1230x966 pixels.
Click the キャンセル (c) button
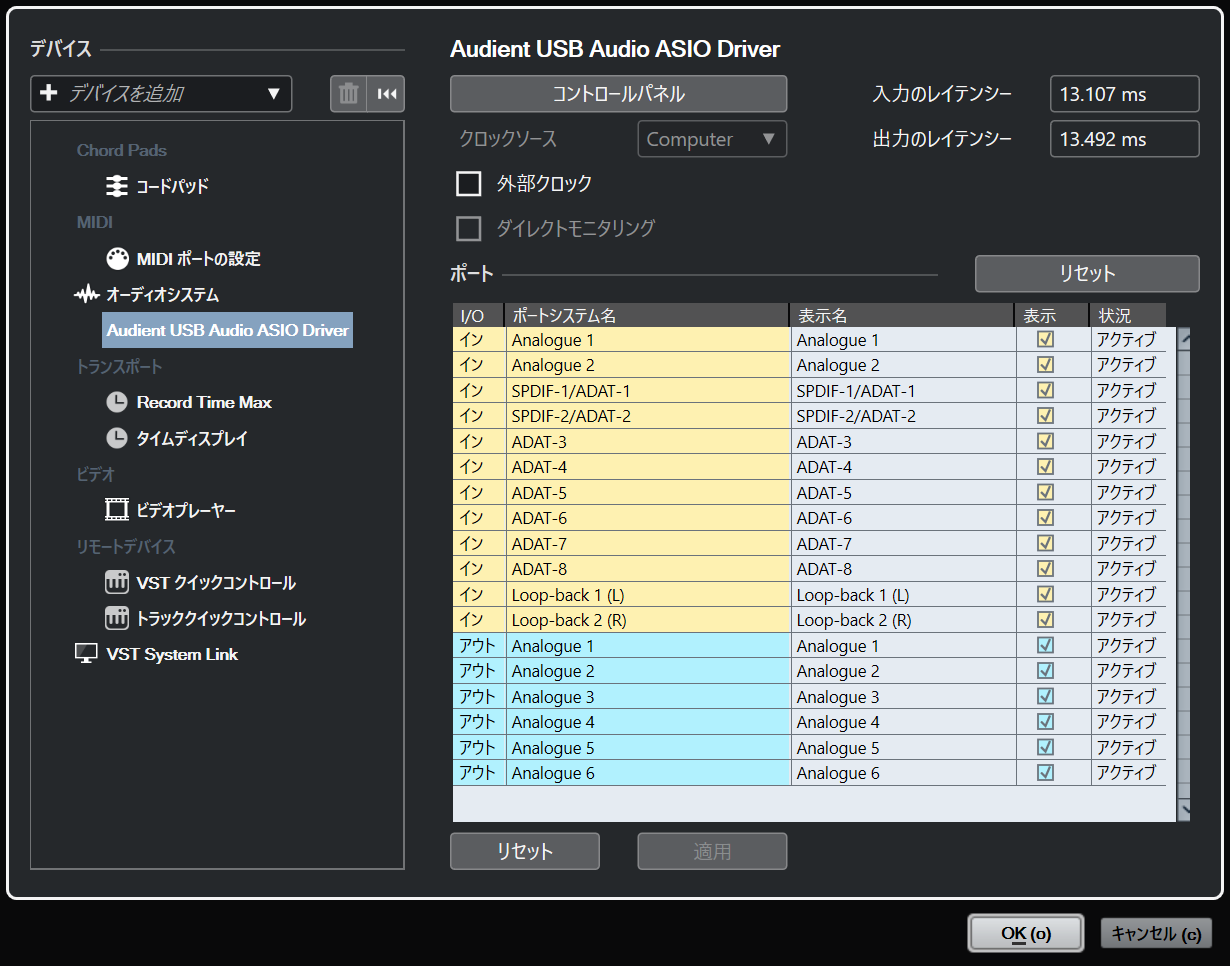pyautogui.click(x=1156, y=934)
